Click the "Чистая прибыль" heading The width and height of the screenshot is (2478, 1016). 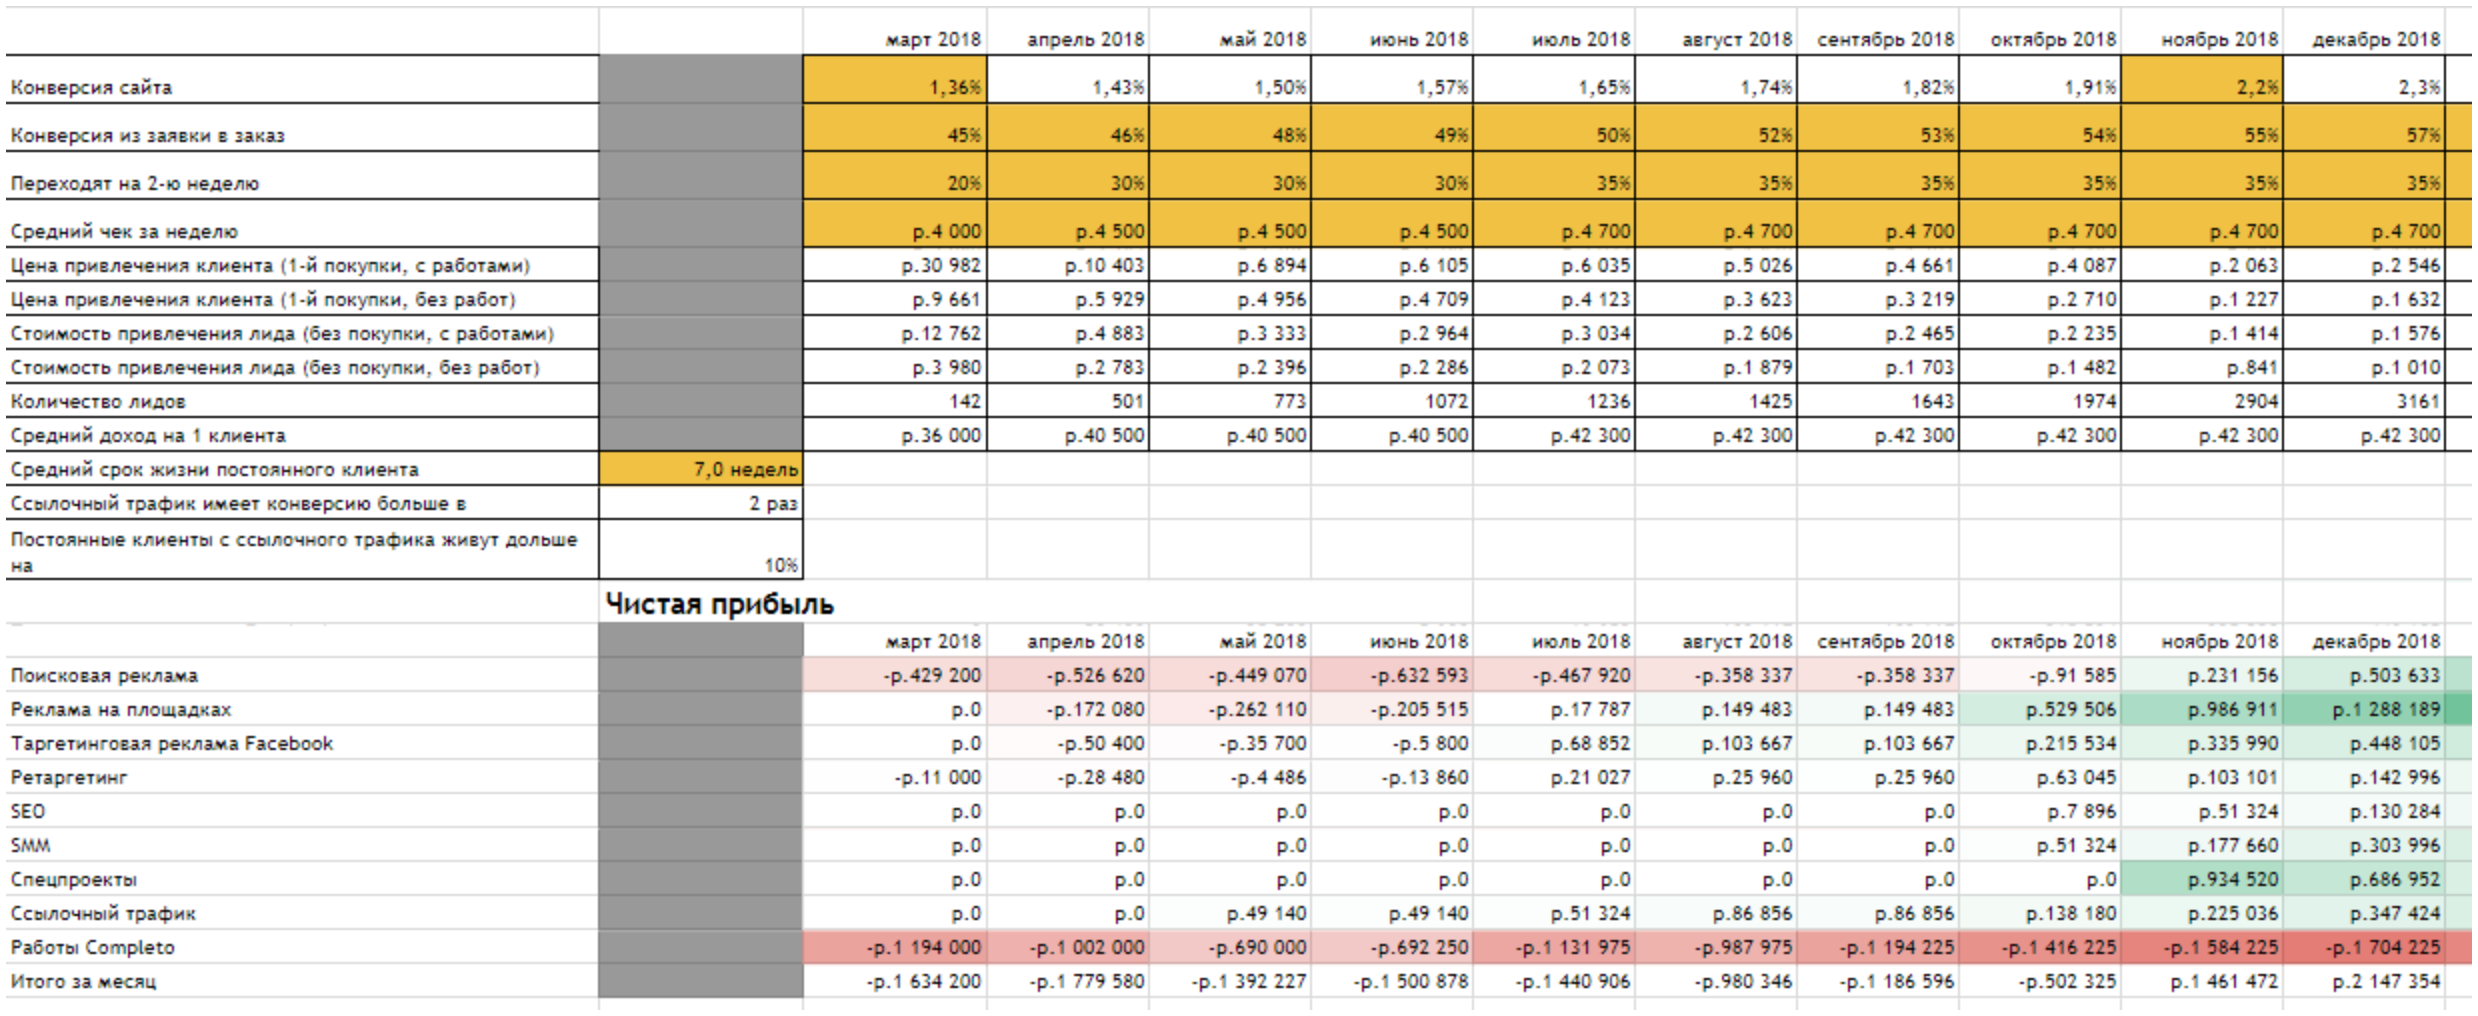coord(719,604)
